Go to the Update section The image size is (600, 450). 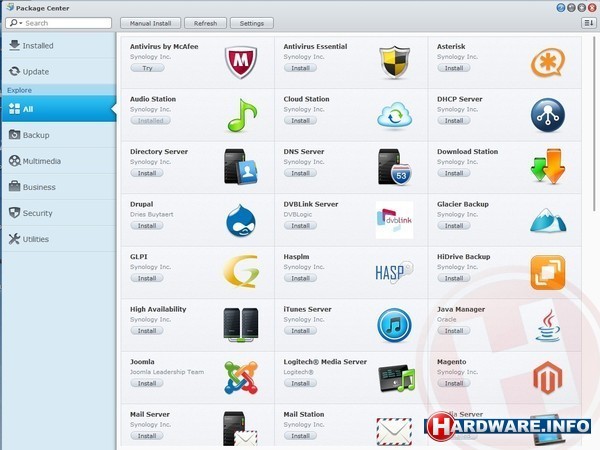[x=59, y=72]
